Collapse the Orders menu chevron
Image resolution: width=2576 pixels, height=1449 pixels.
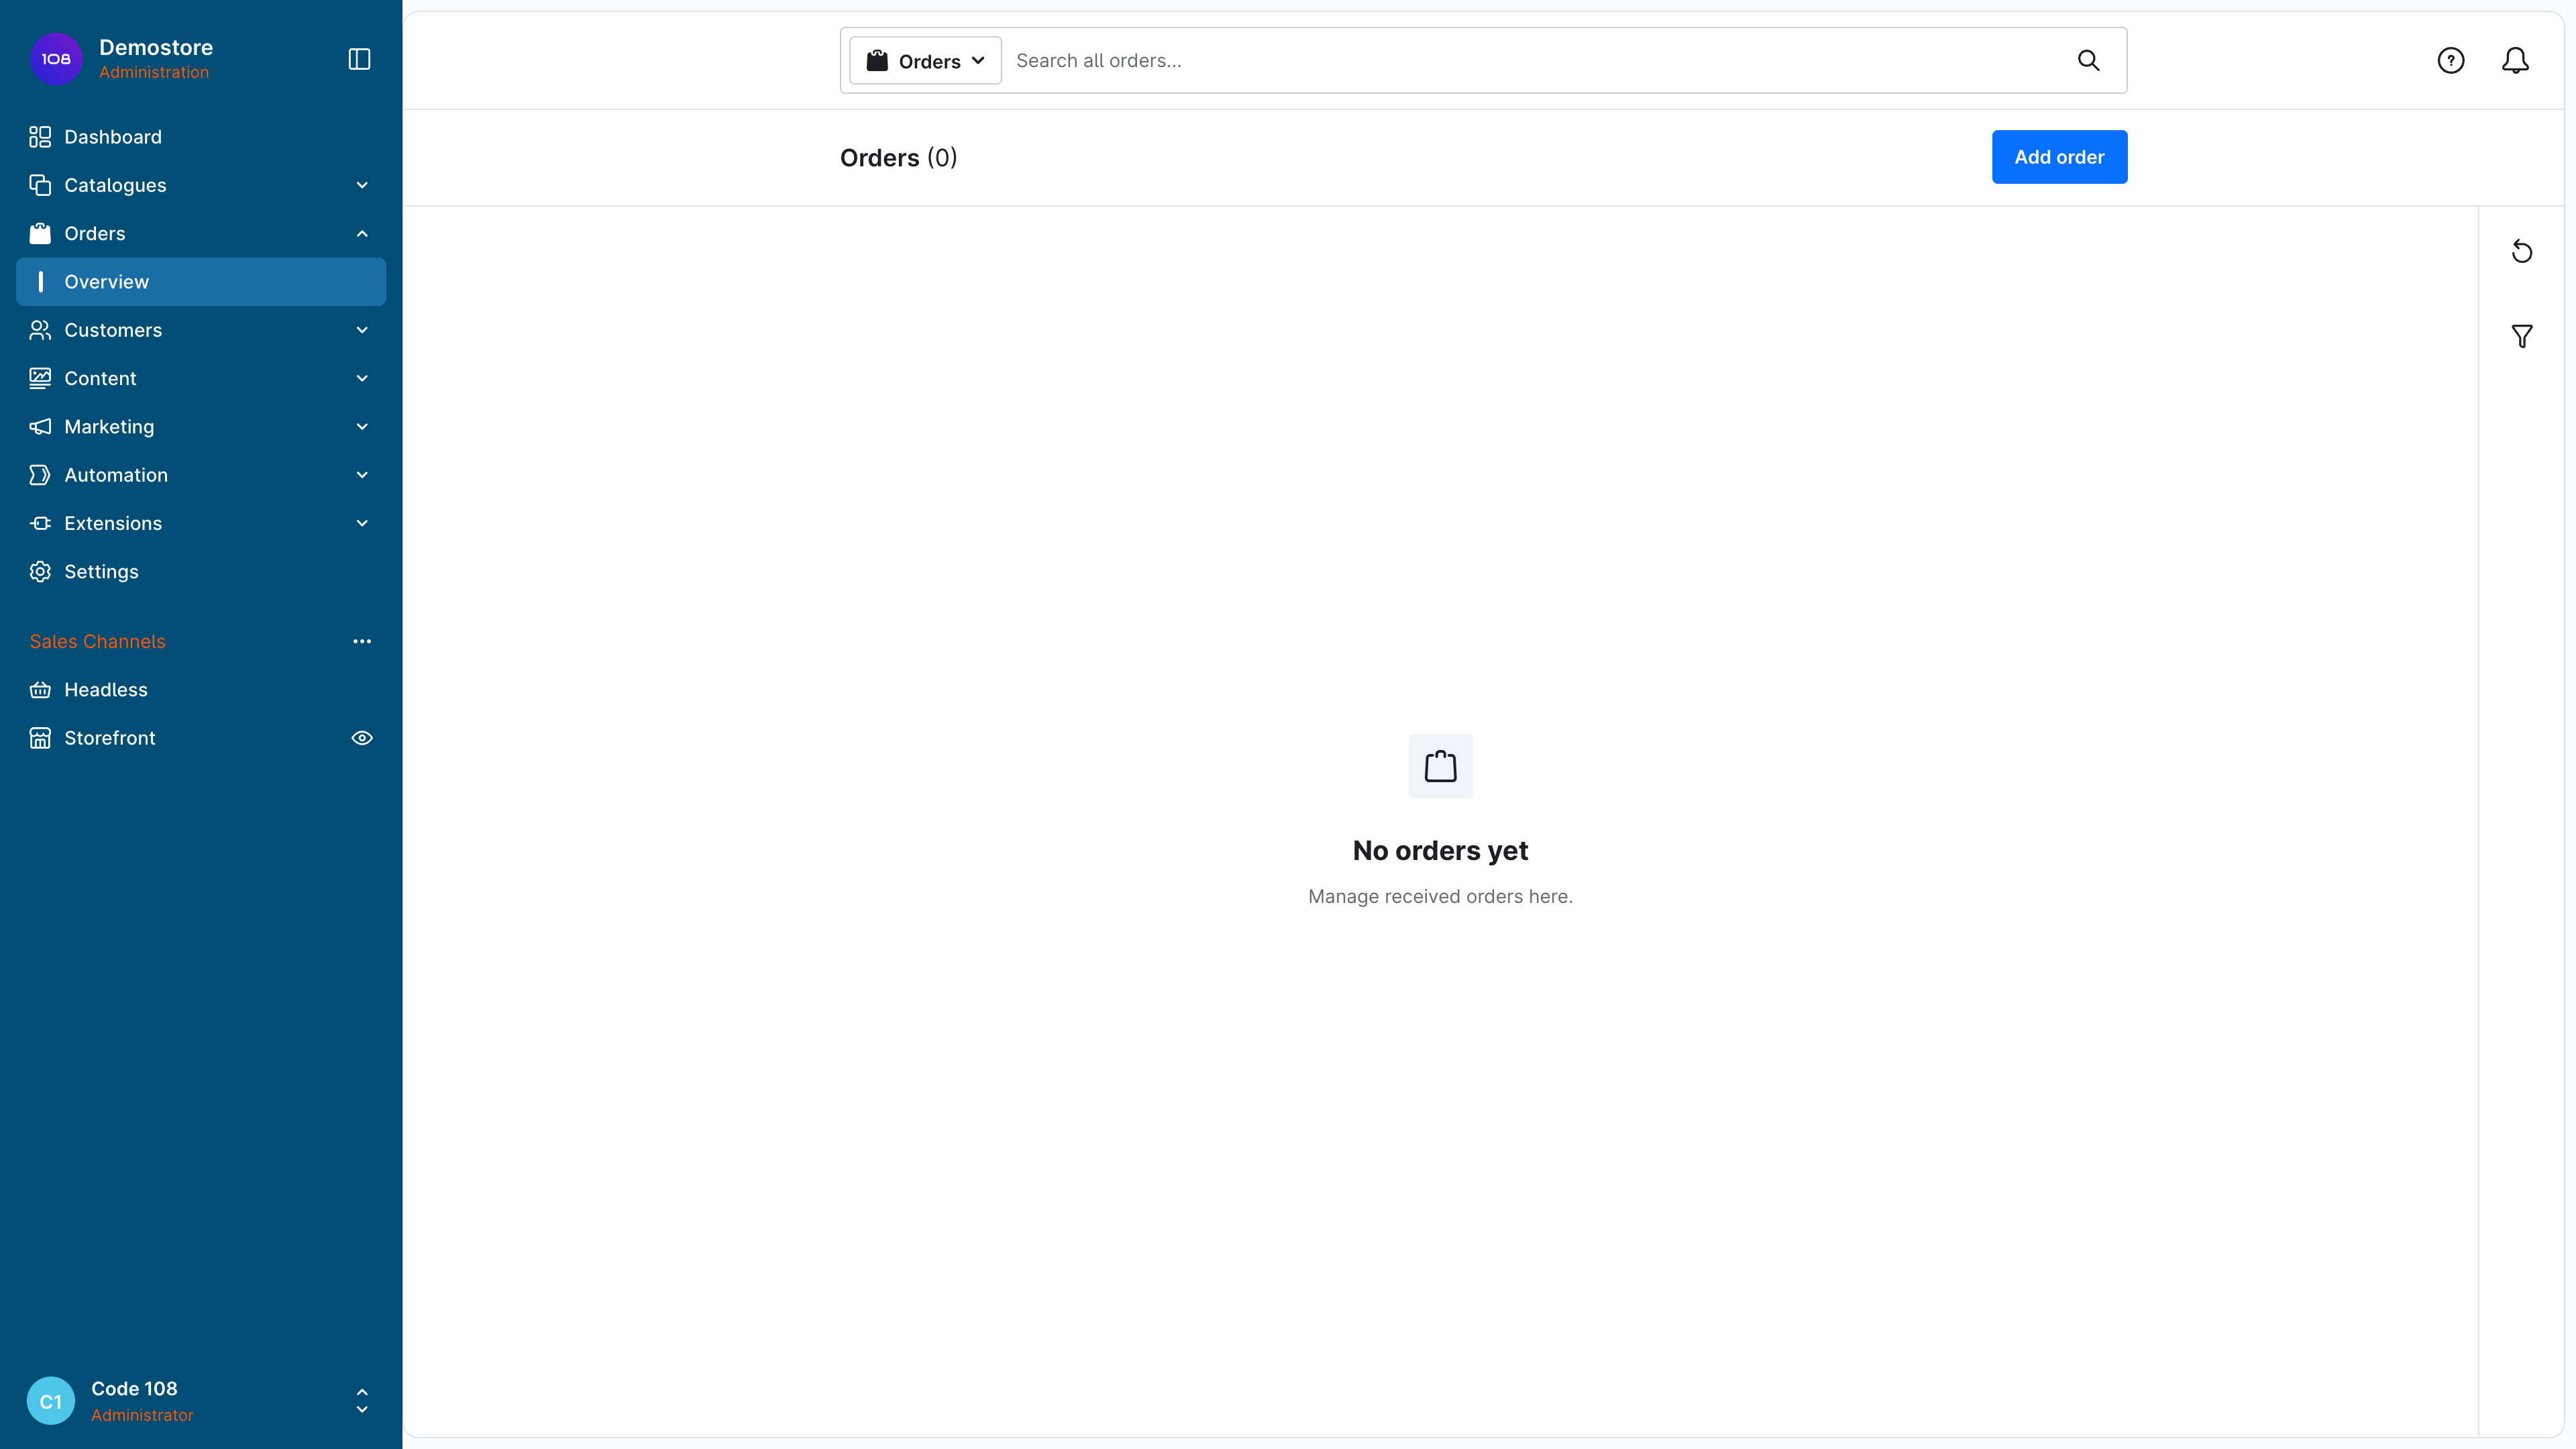click(x=362, y=234)
